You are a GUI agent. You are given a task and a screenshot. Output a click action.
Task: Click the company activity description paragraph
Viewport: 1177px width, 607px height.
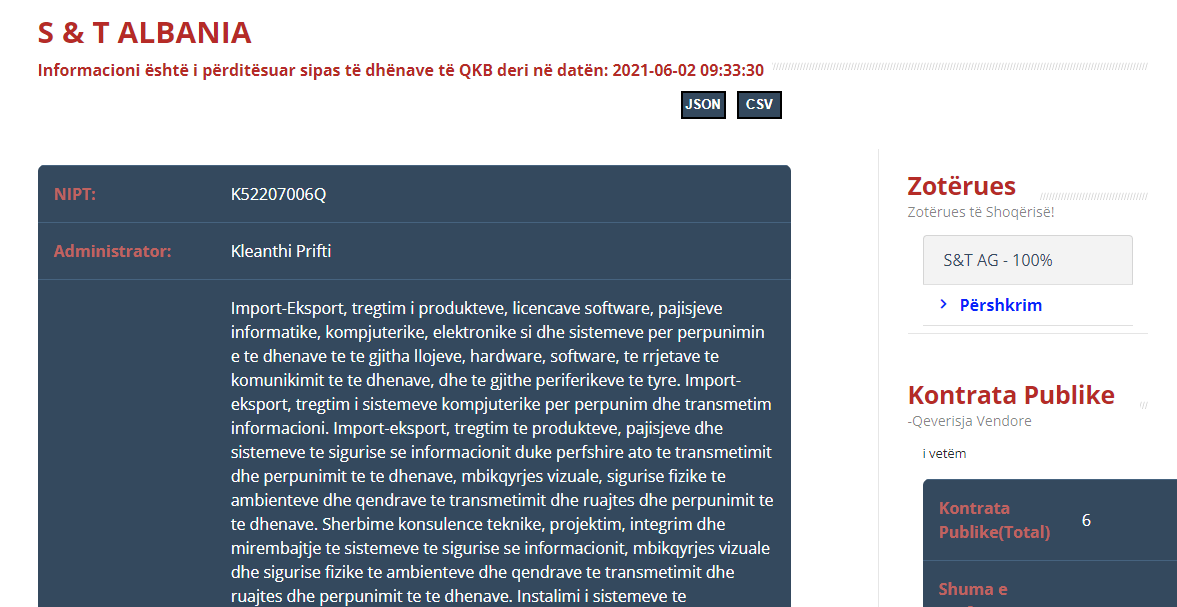click(502, 452)
